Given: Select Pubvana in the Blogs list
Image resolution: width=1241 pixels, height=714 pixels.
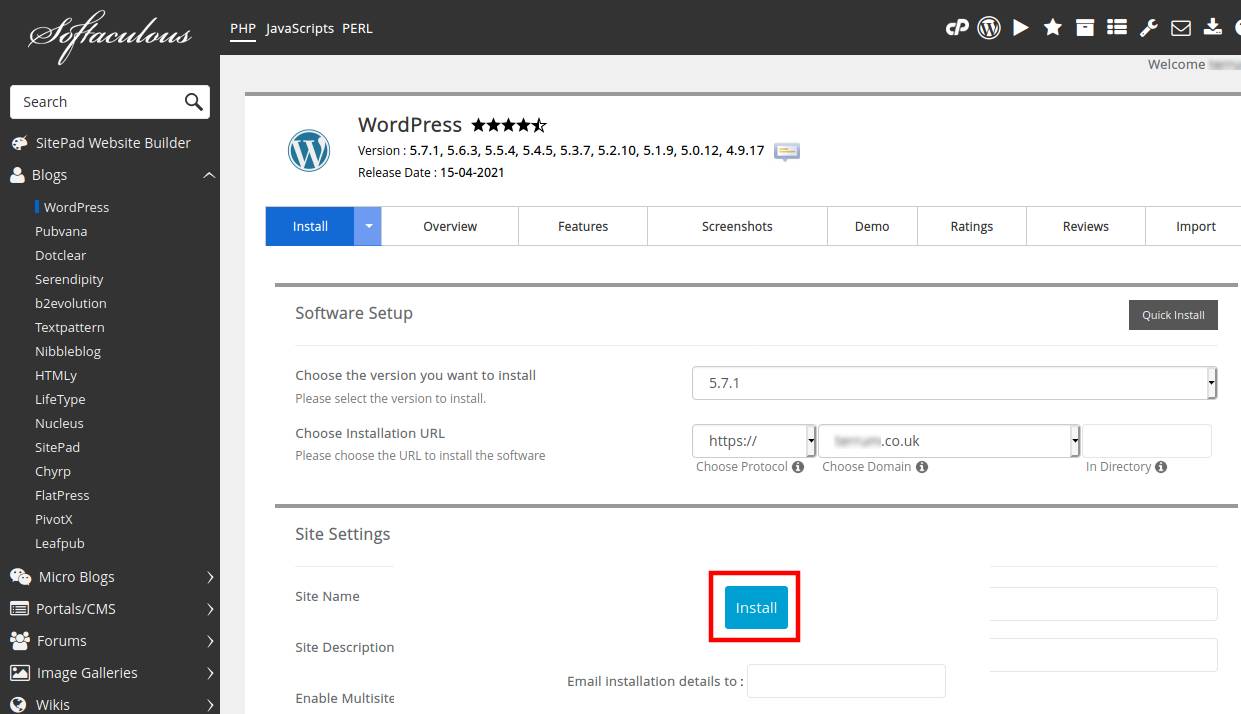Looking at the screenshot, I should pyautogui.click(x=61, y=231).
